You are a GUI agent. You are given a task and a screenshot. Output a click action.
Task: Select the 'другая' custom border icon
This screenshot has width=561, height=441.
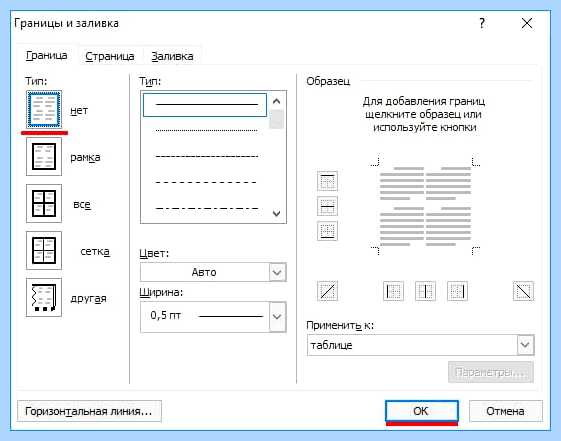click(x=44, y=298)
